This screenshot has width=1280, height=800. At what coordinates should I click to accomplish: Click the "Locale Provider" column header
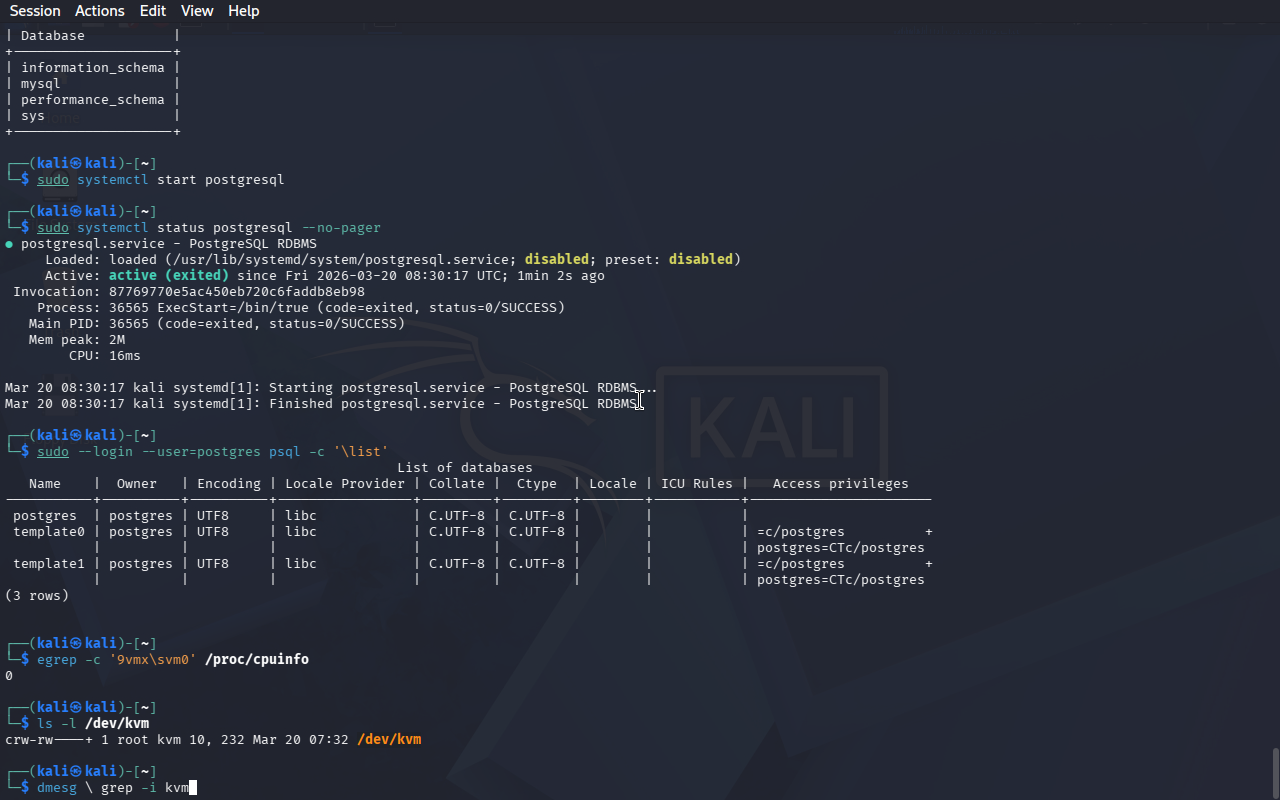click(x=345, y=484)
